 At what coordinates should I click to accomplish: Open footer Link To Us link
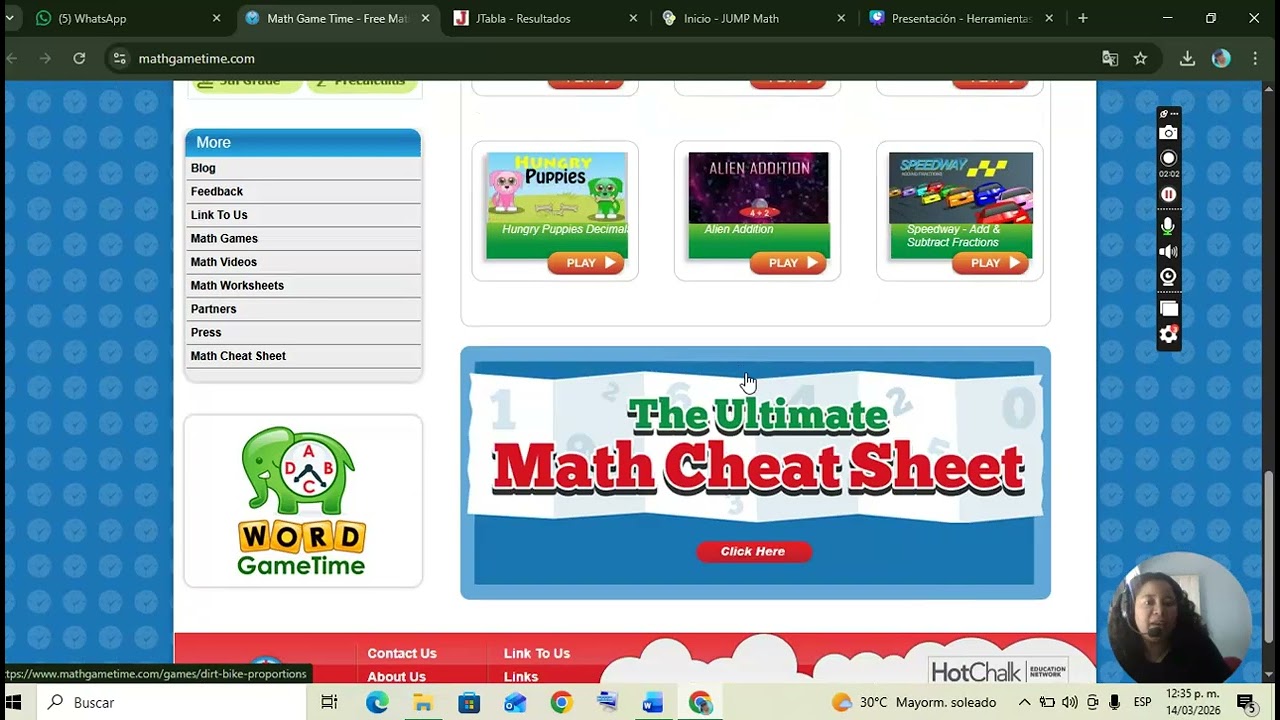point(537,653)
